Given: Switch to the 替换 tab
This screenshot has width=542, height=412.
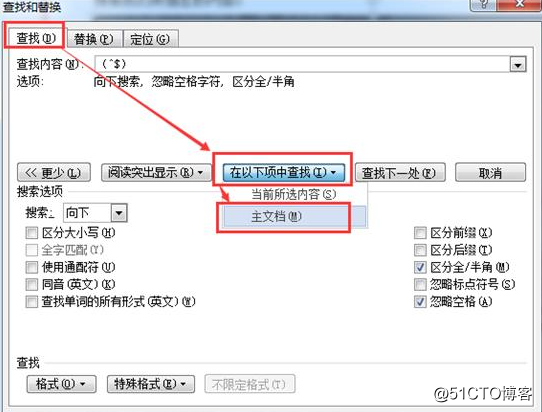Looking at the screenshot, I should pos(94,39).
